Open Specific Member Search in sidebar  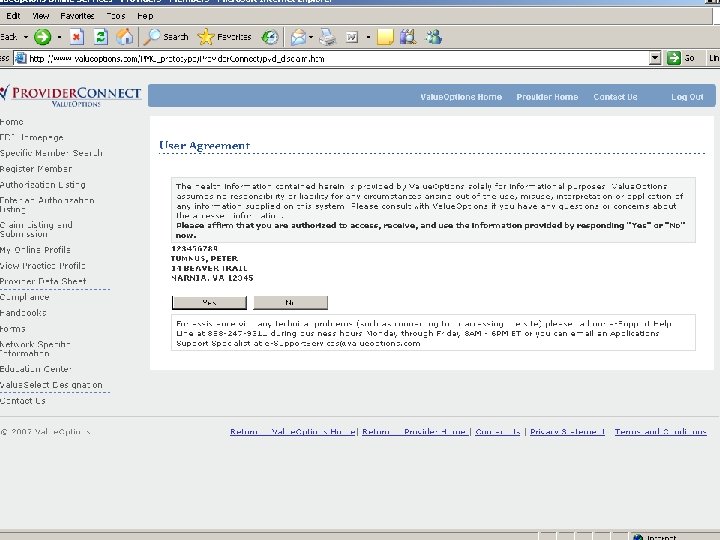coord(51,153)
